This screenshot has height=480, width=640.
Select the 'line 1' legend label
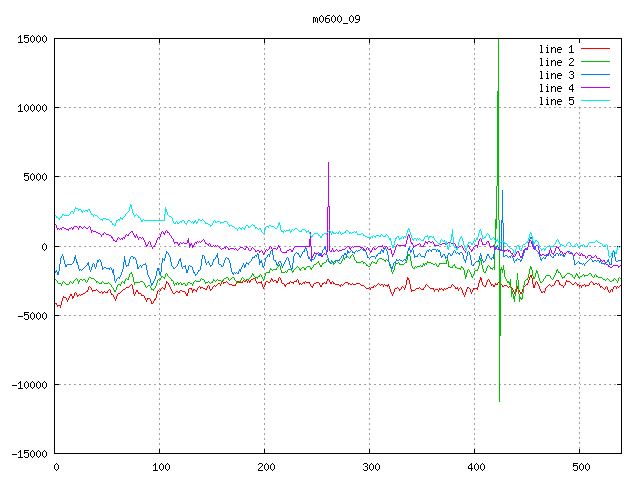coord(556,49)
